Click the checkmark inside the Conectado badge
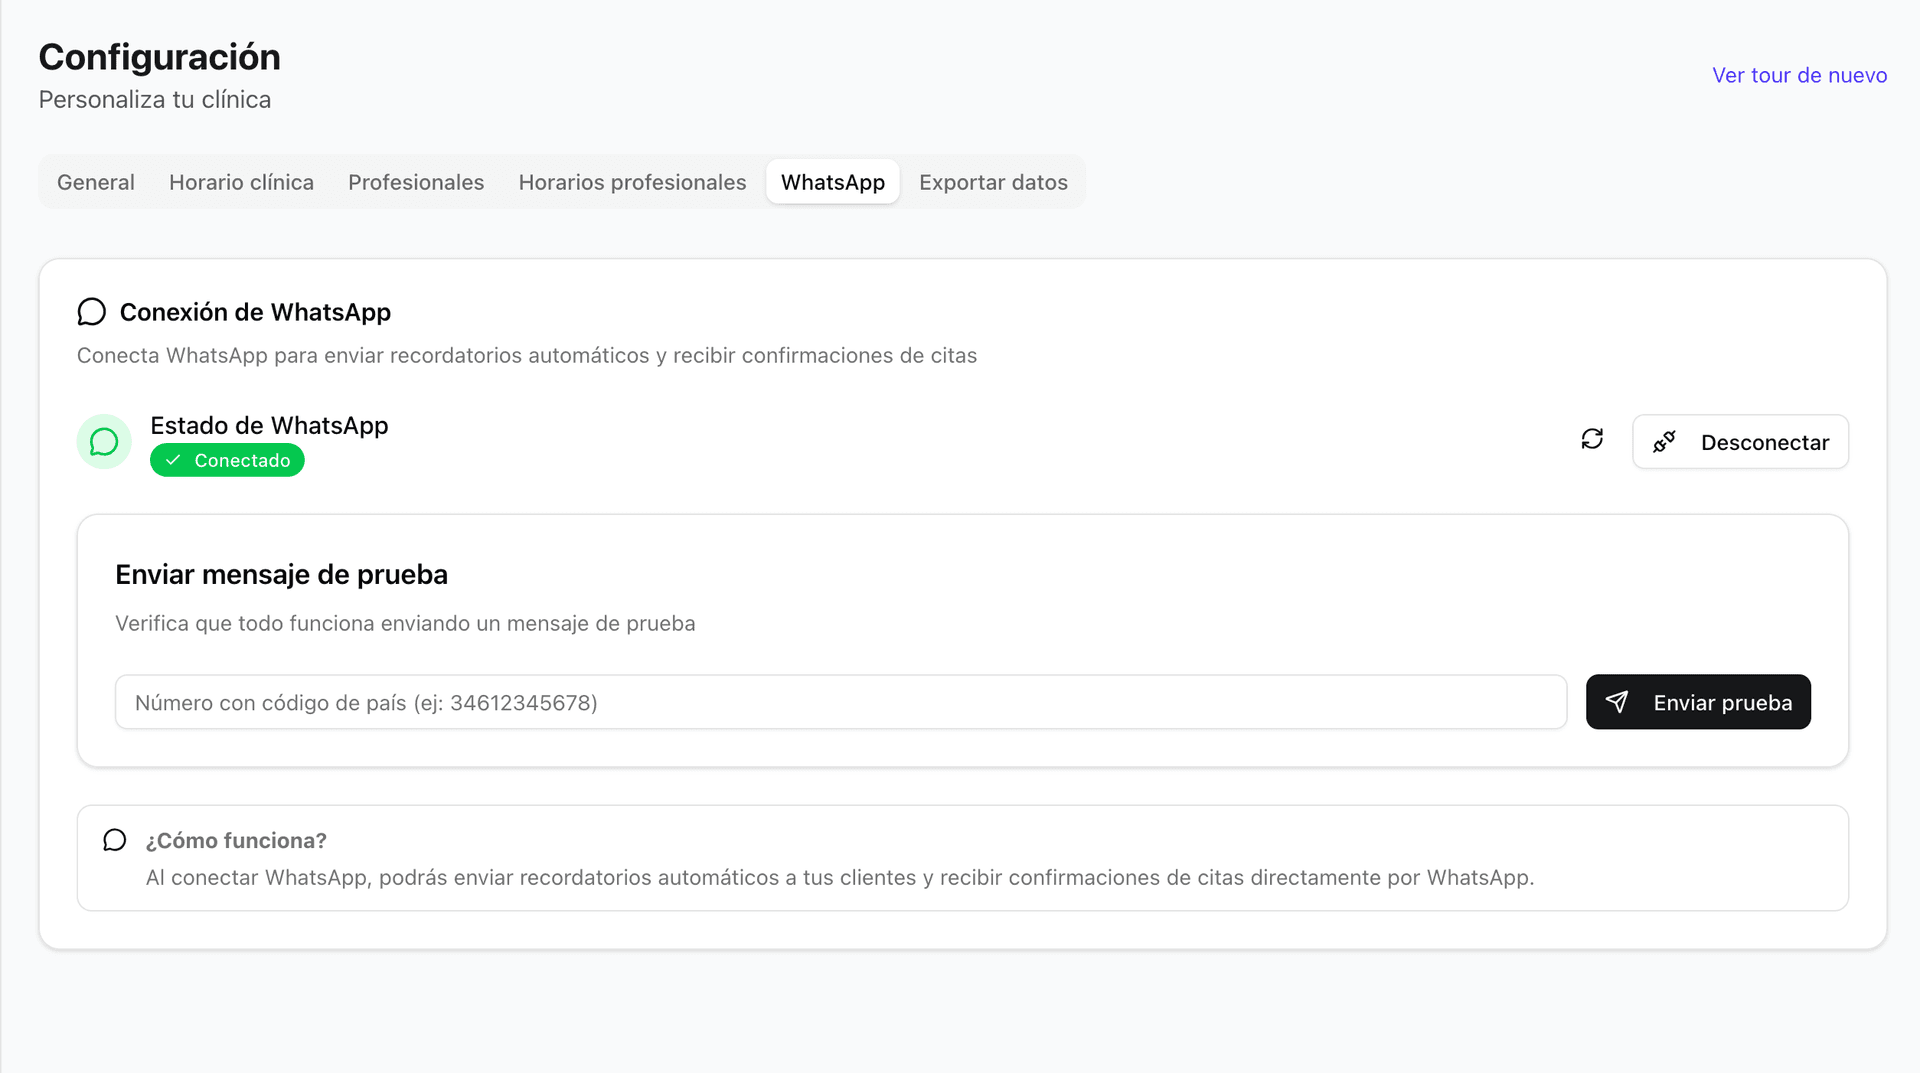Screen dimensions: 1920x1073 [174, 460]
